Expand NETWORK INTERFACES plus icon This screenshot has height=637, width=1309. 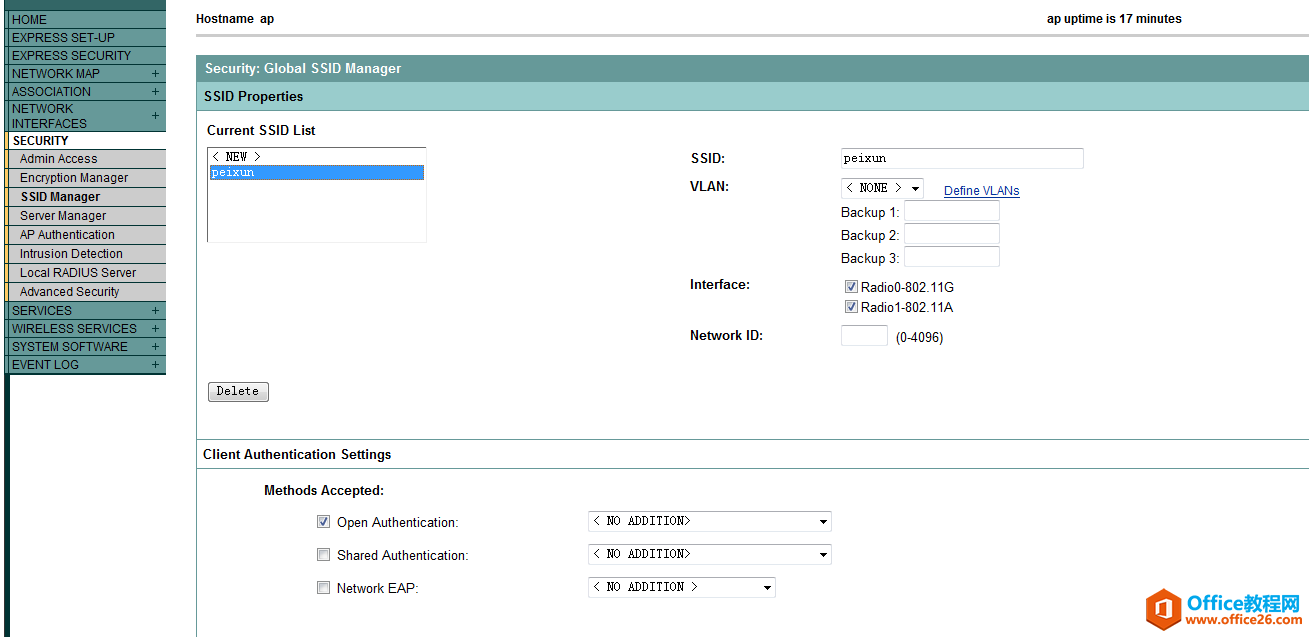pyautogui.click(x=155, y=116)
